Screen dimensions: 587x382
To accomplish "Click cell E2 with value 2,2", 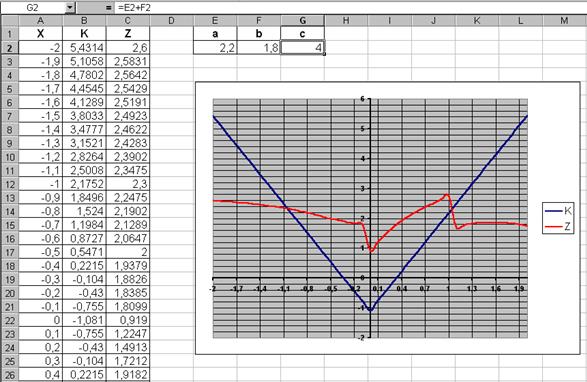I will click(215, 48).
